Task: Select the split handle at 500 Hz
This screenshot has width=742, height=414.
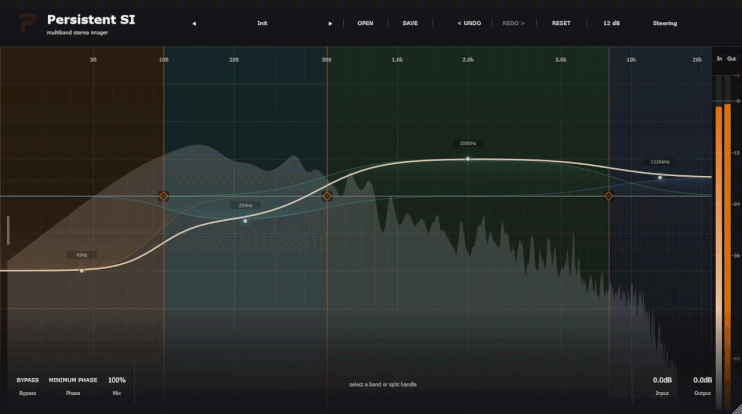Action: (x=327, y=196)
